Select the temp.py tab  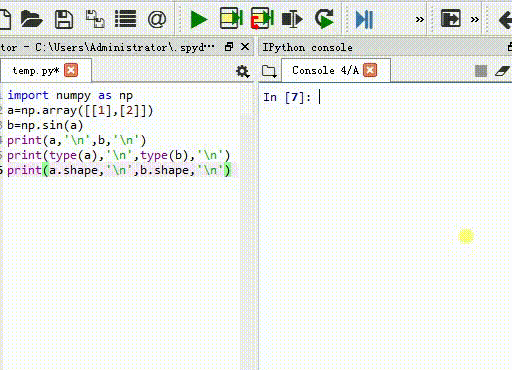coord(35,70)
